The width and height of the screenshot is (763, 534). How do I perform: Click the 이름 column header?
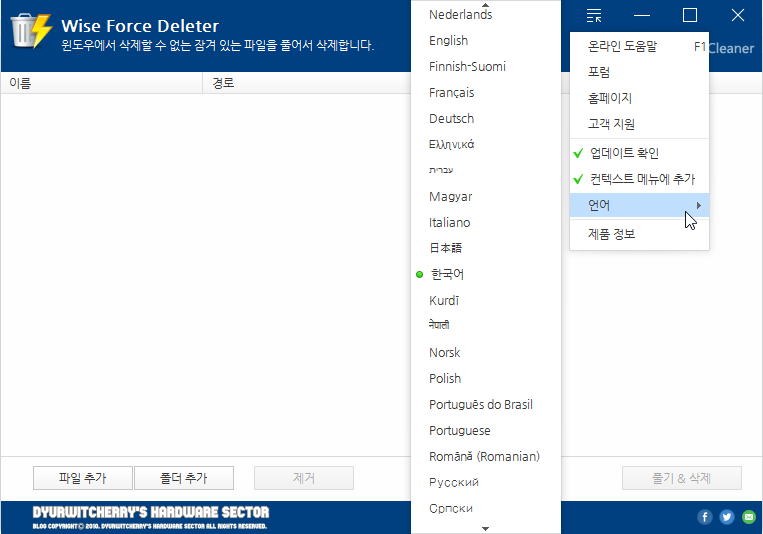(x=101, y=83)
